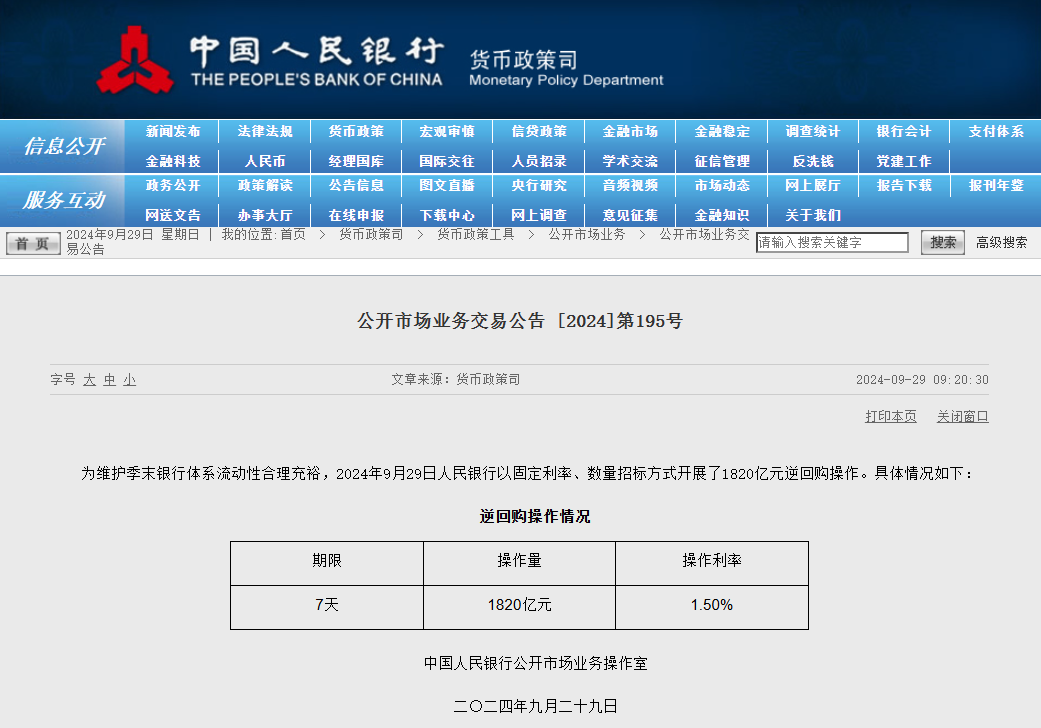Open 政策解读 under 服务互动
1041x728 pixels.
click(x=265, y=186)
